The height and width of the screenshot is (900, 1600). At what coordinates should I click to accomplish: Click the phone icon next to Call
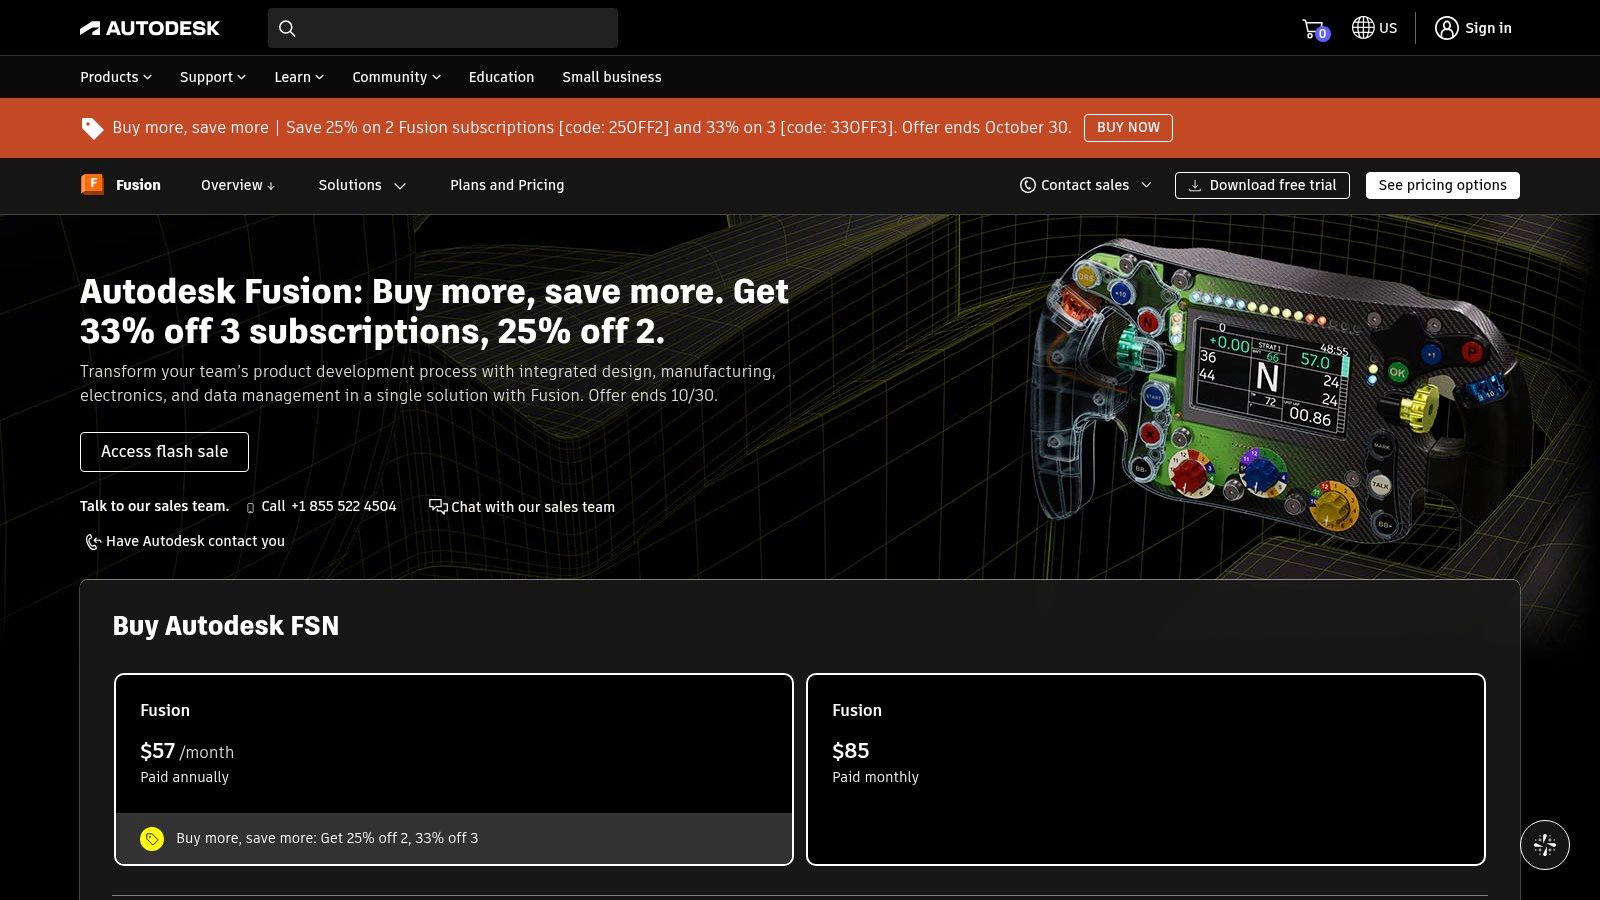[x=250, y=508]
